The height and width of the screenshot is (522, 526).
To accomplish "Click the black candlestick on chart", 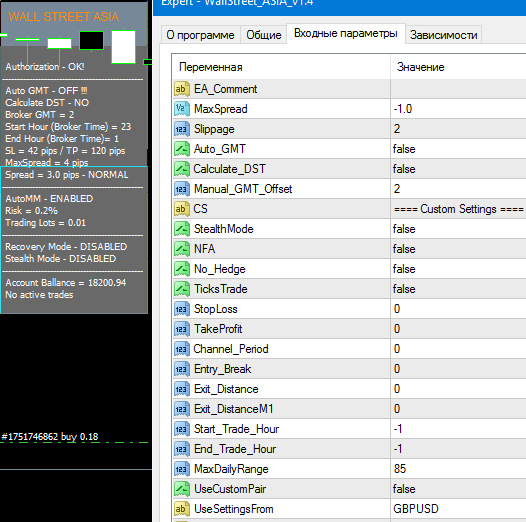I will (91, 40).
